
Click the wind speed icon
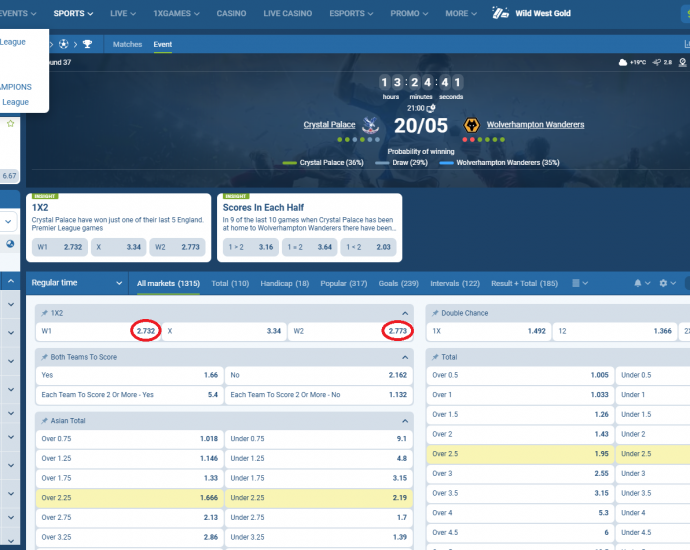657,62
